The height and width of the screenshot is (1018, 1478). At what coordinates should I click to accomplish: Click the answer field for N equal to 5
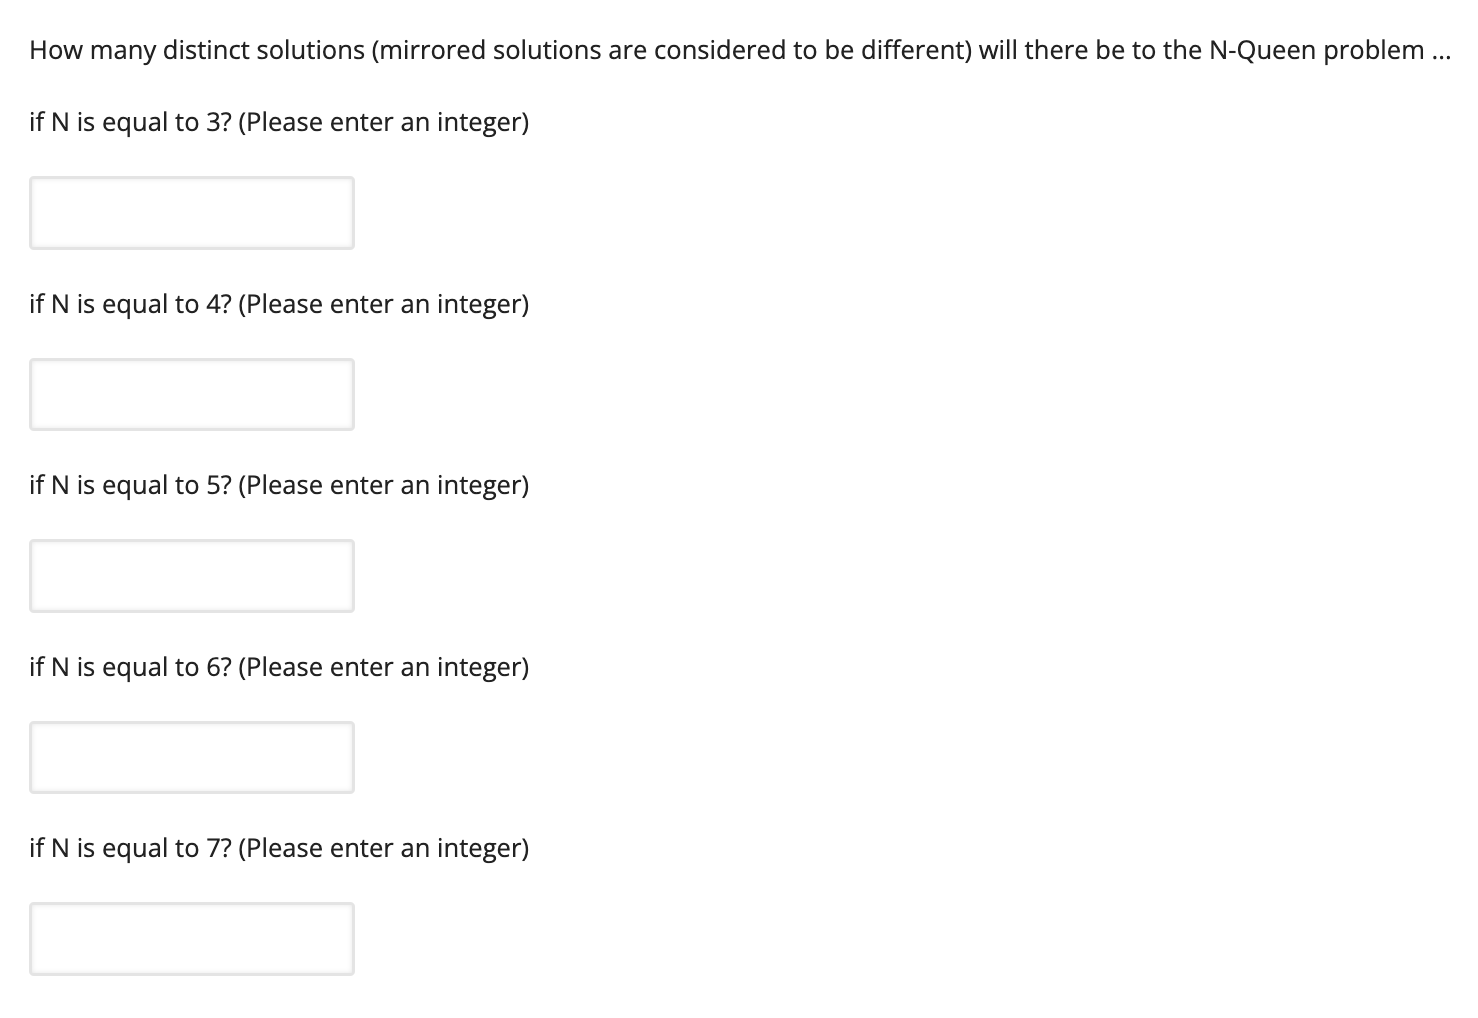pos(192,575)
